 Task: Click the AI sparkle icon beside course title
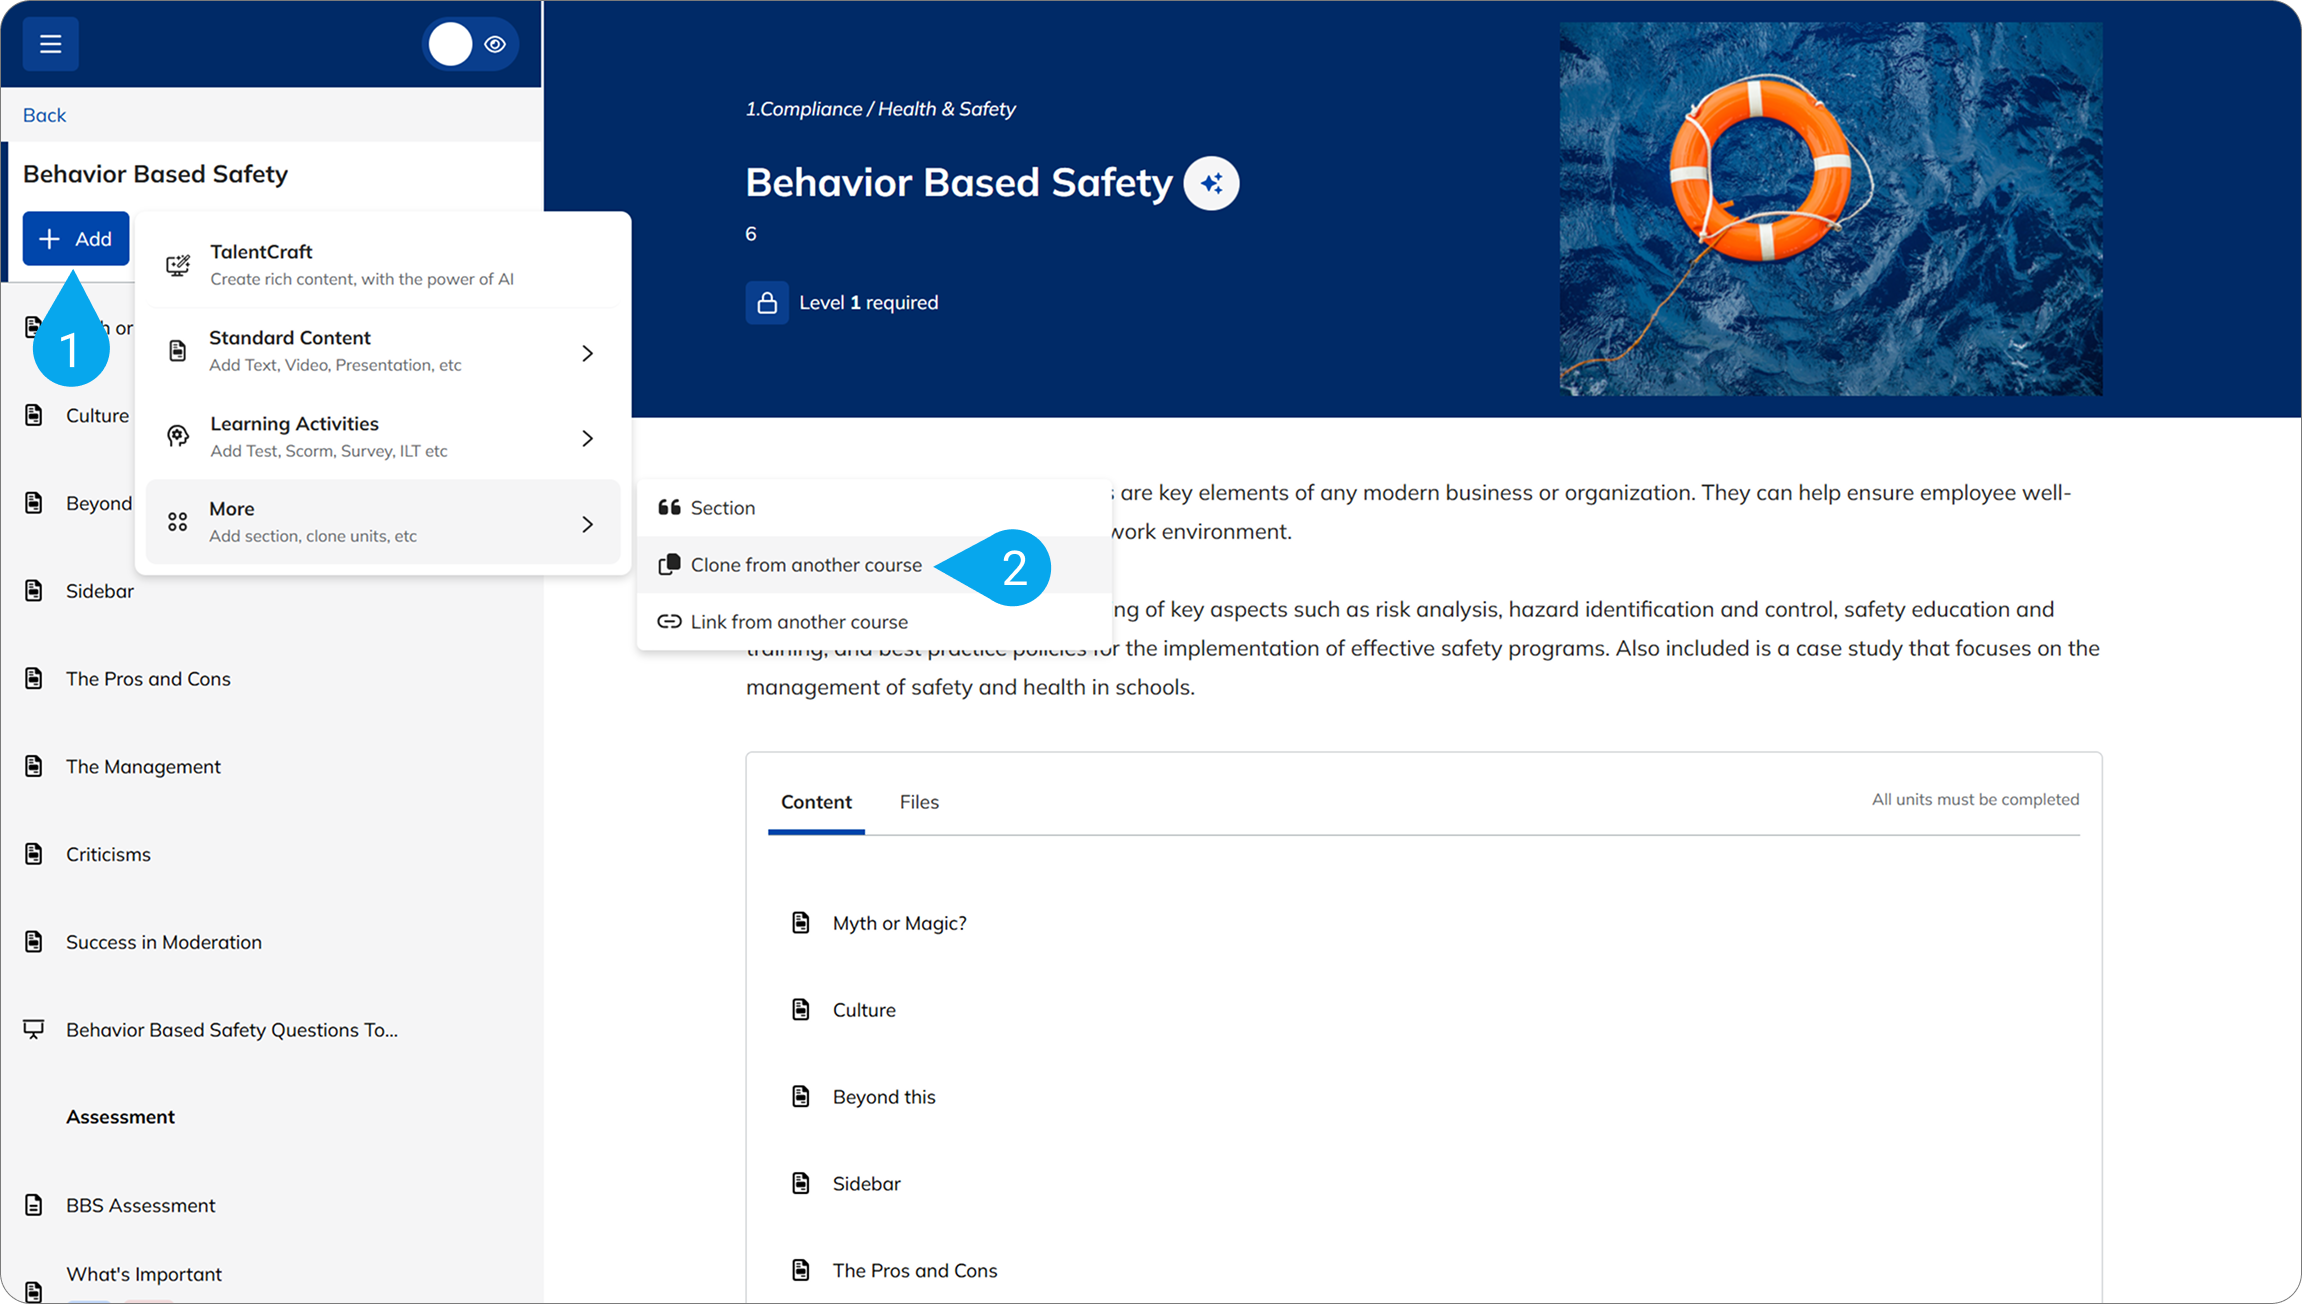[1211, 183]
